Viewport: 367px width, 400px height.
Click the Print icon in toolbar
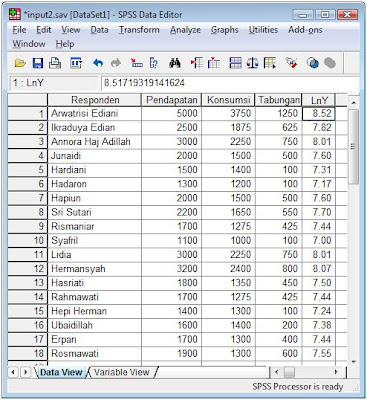pyautogui.click(x=55, y=63)
